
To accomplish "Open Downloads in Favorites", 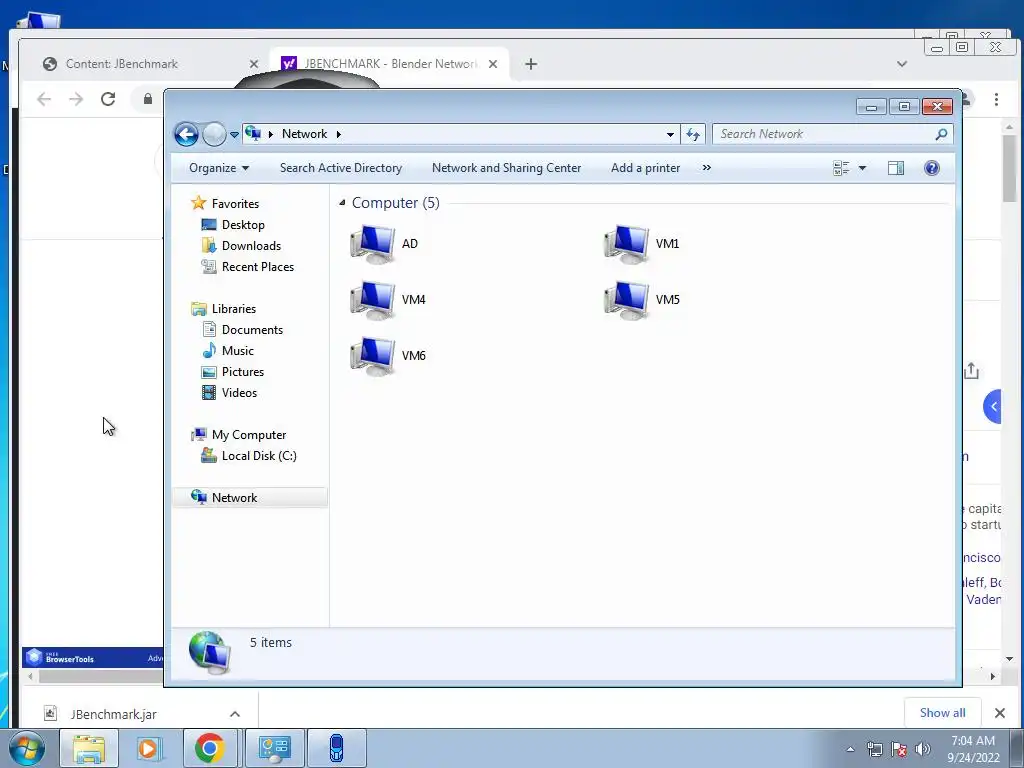I will point(251,246).
